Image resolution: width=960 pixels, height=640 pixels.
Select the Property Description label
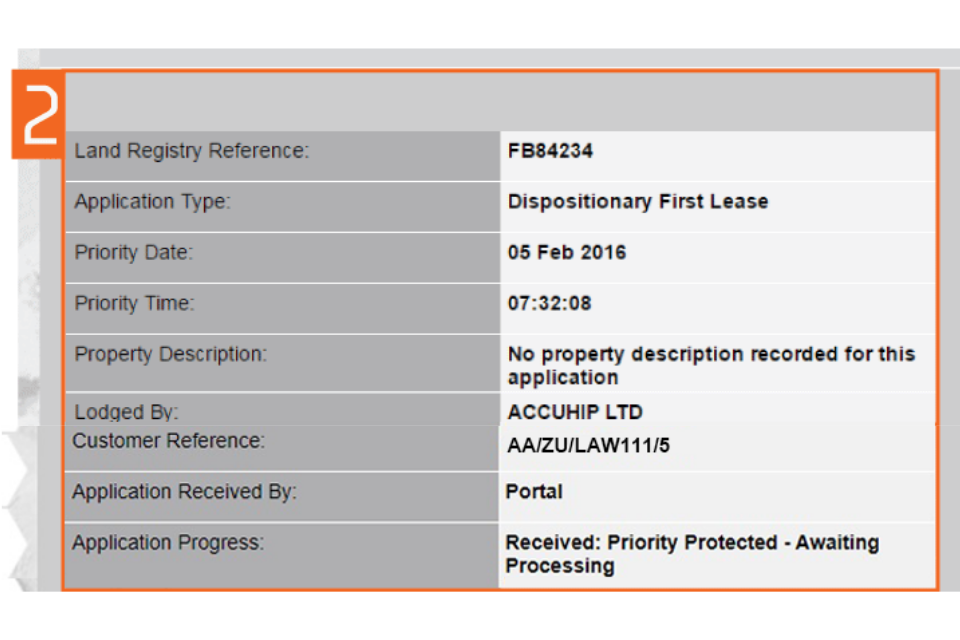[x=171, y=354]
